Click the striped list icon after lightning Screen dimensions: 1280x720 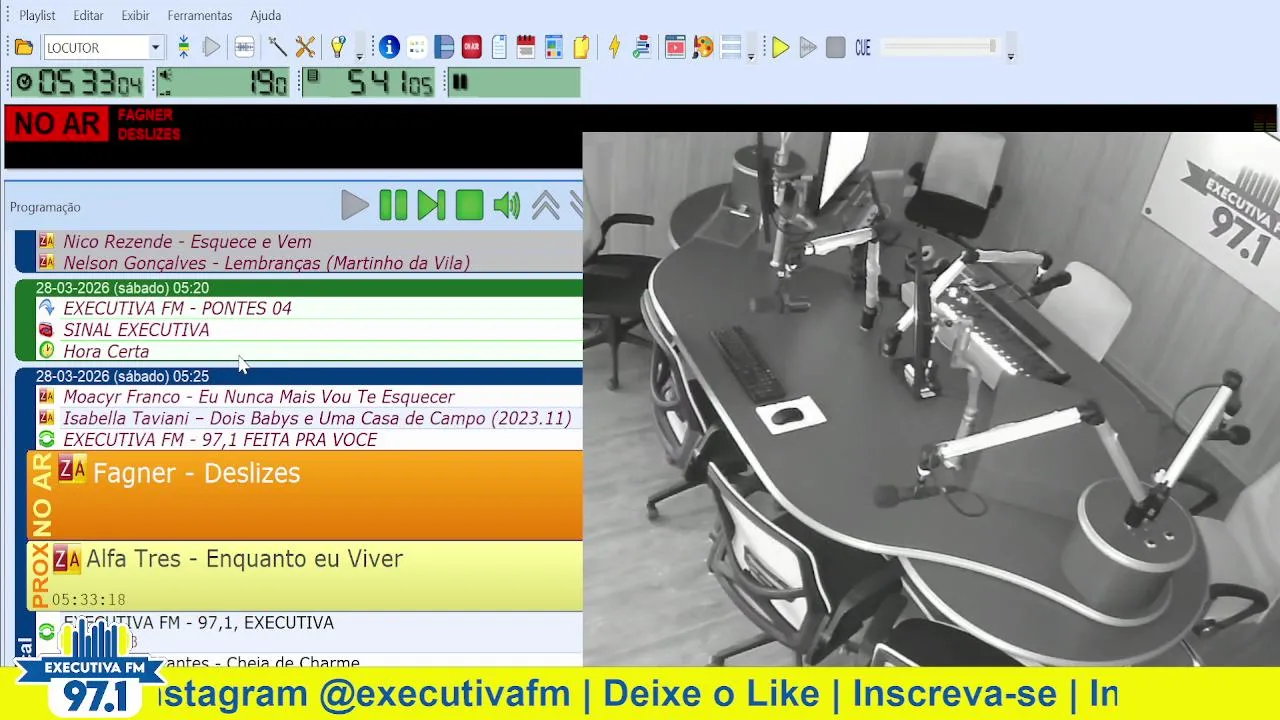[642, 47]
